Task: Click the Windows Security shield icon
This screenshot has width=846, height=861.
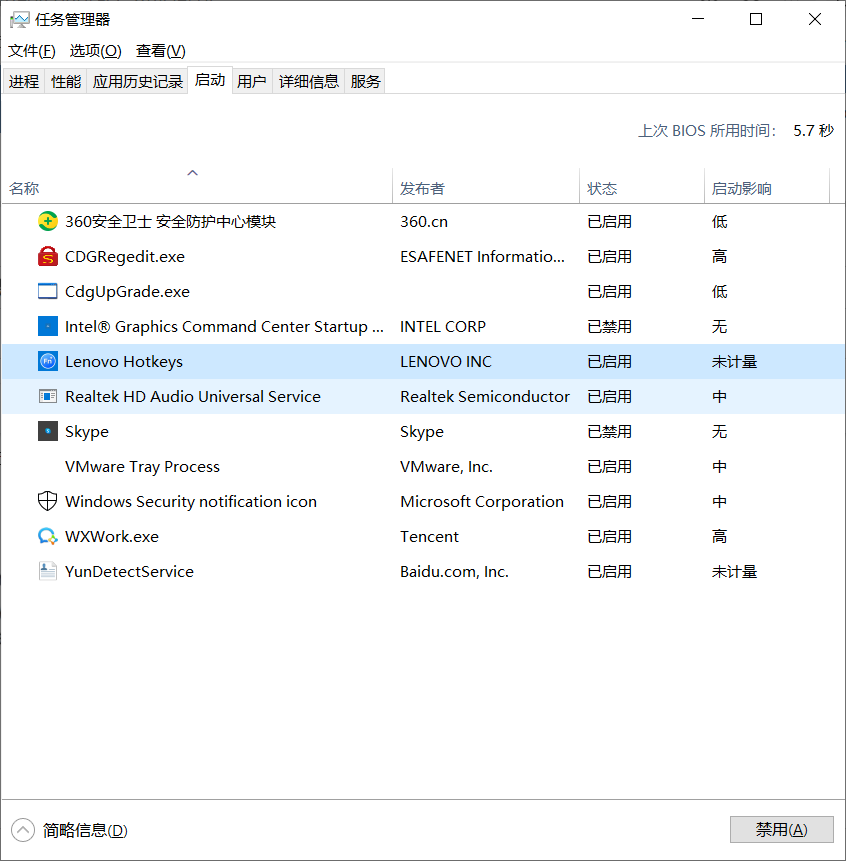Action: [x=48, y=501]
